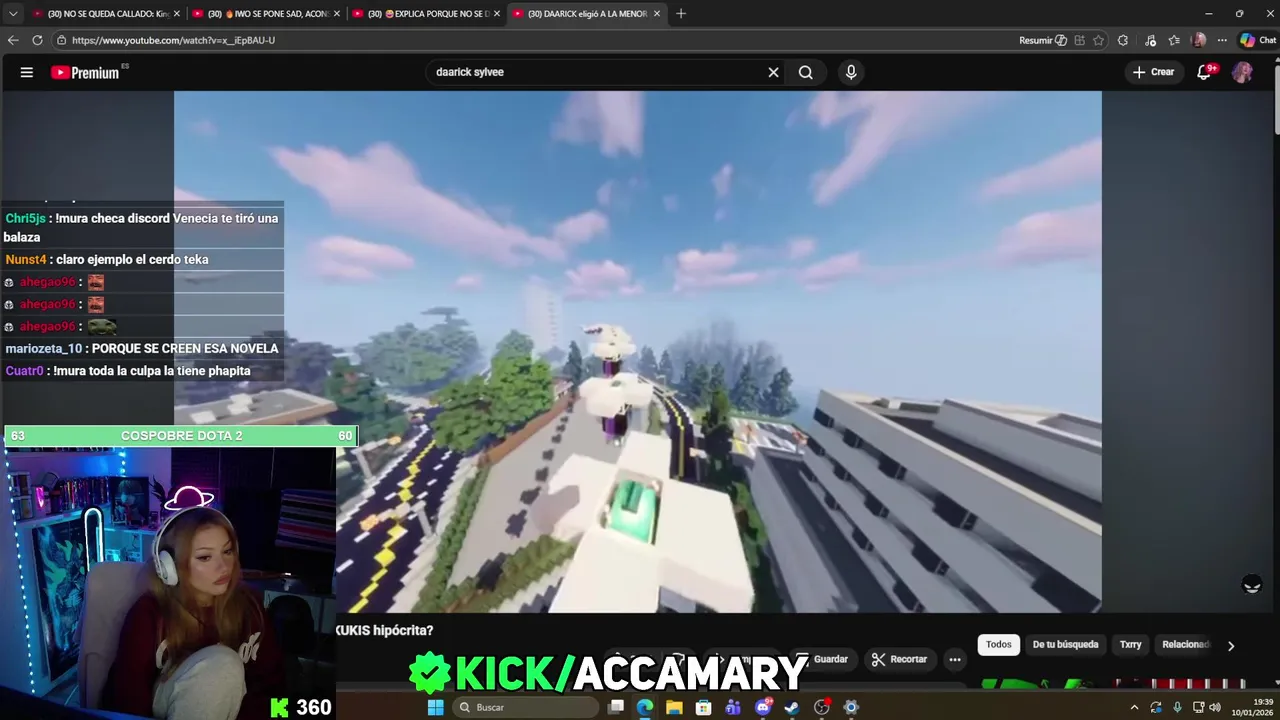Image resolution: width=1280 pixels, height=720 pixels.
Task: Open Microsoft Edge from taskbar
Action: coord(645,707)
